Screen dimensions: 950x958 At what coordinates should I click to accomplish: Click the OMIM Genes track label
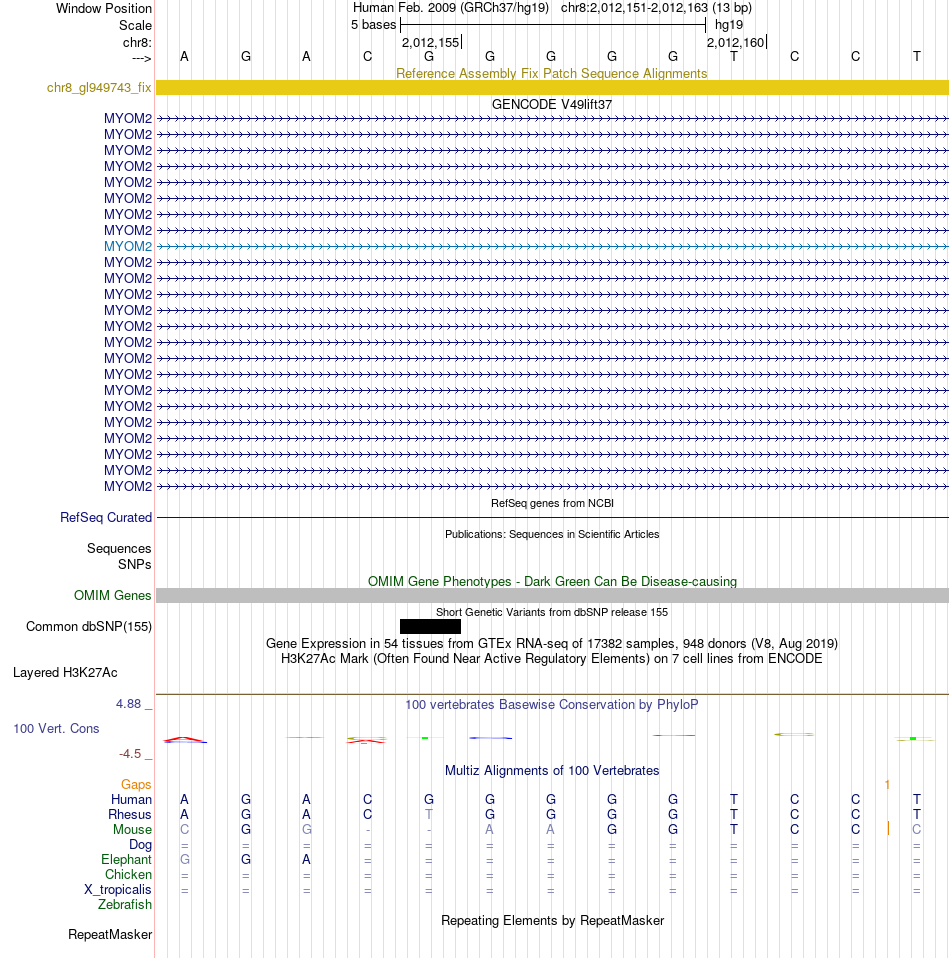112,596
